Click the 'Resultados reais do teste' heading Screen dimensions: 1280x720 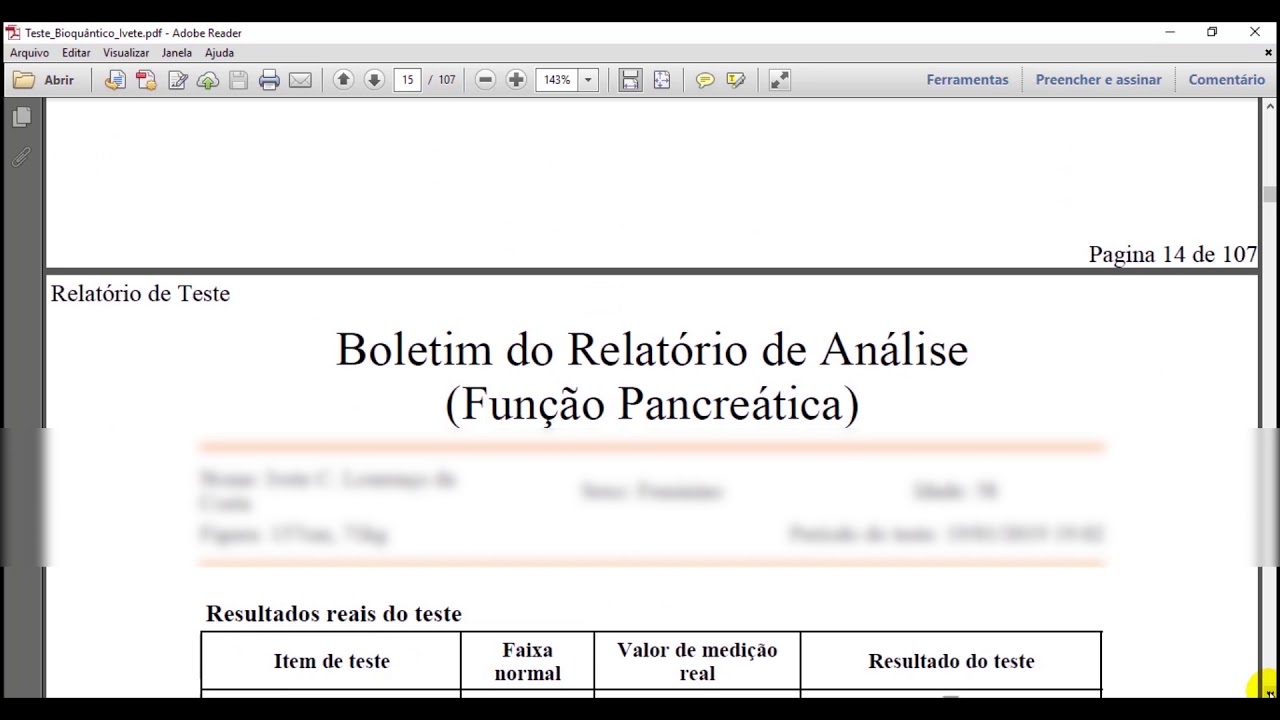334,613
